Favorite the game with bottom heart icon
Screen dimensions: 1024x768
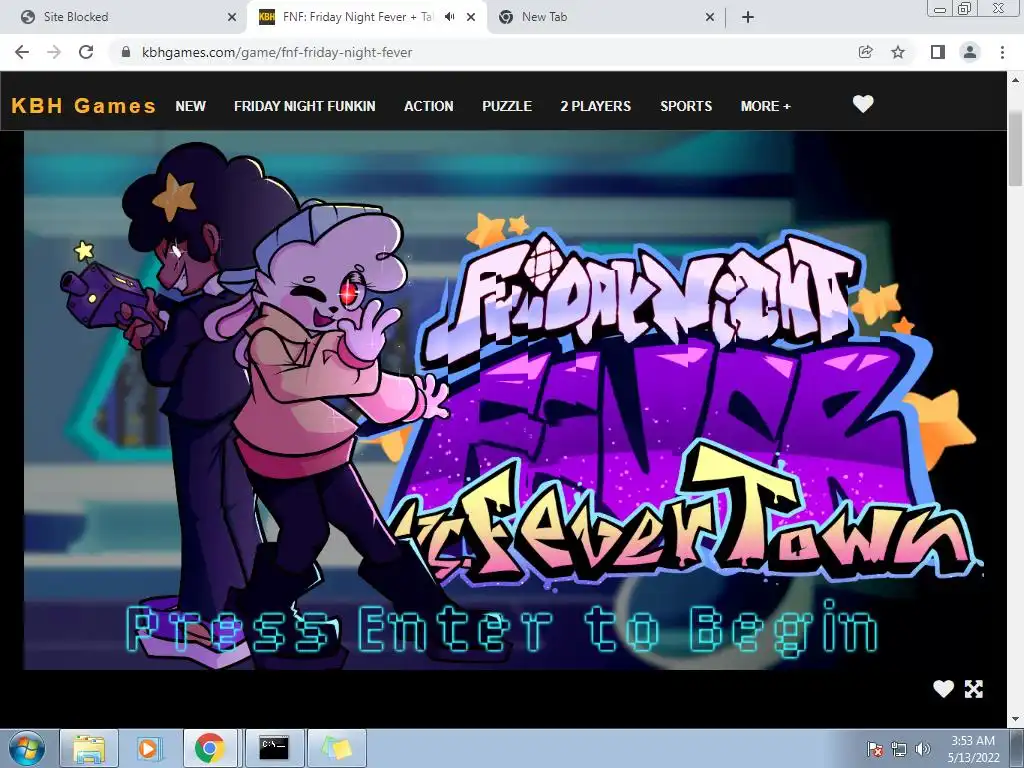coord(943,688)
